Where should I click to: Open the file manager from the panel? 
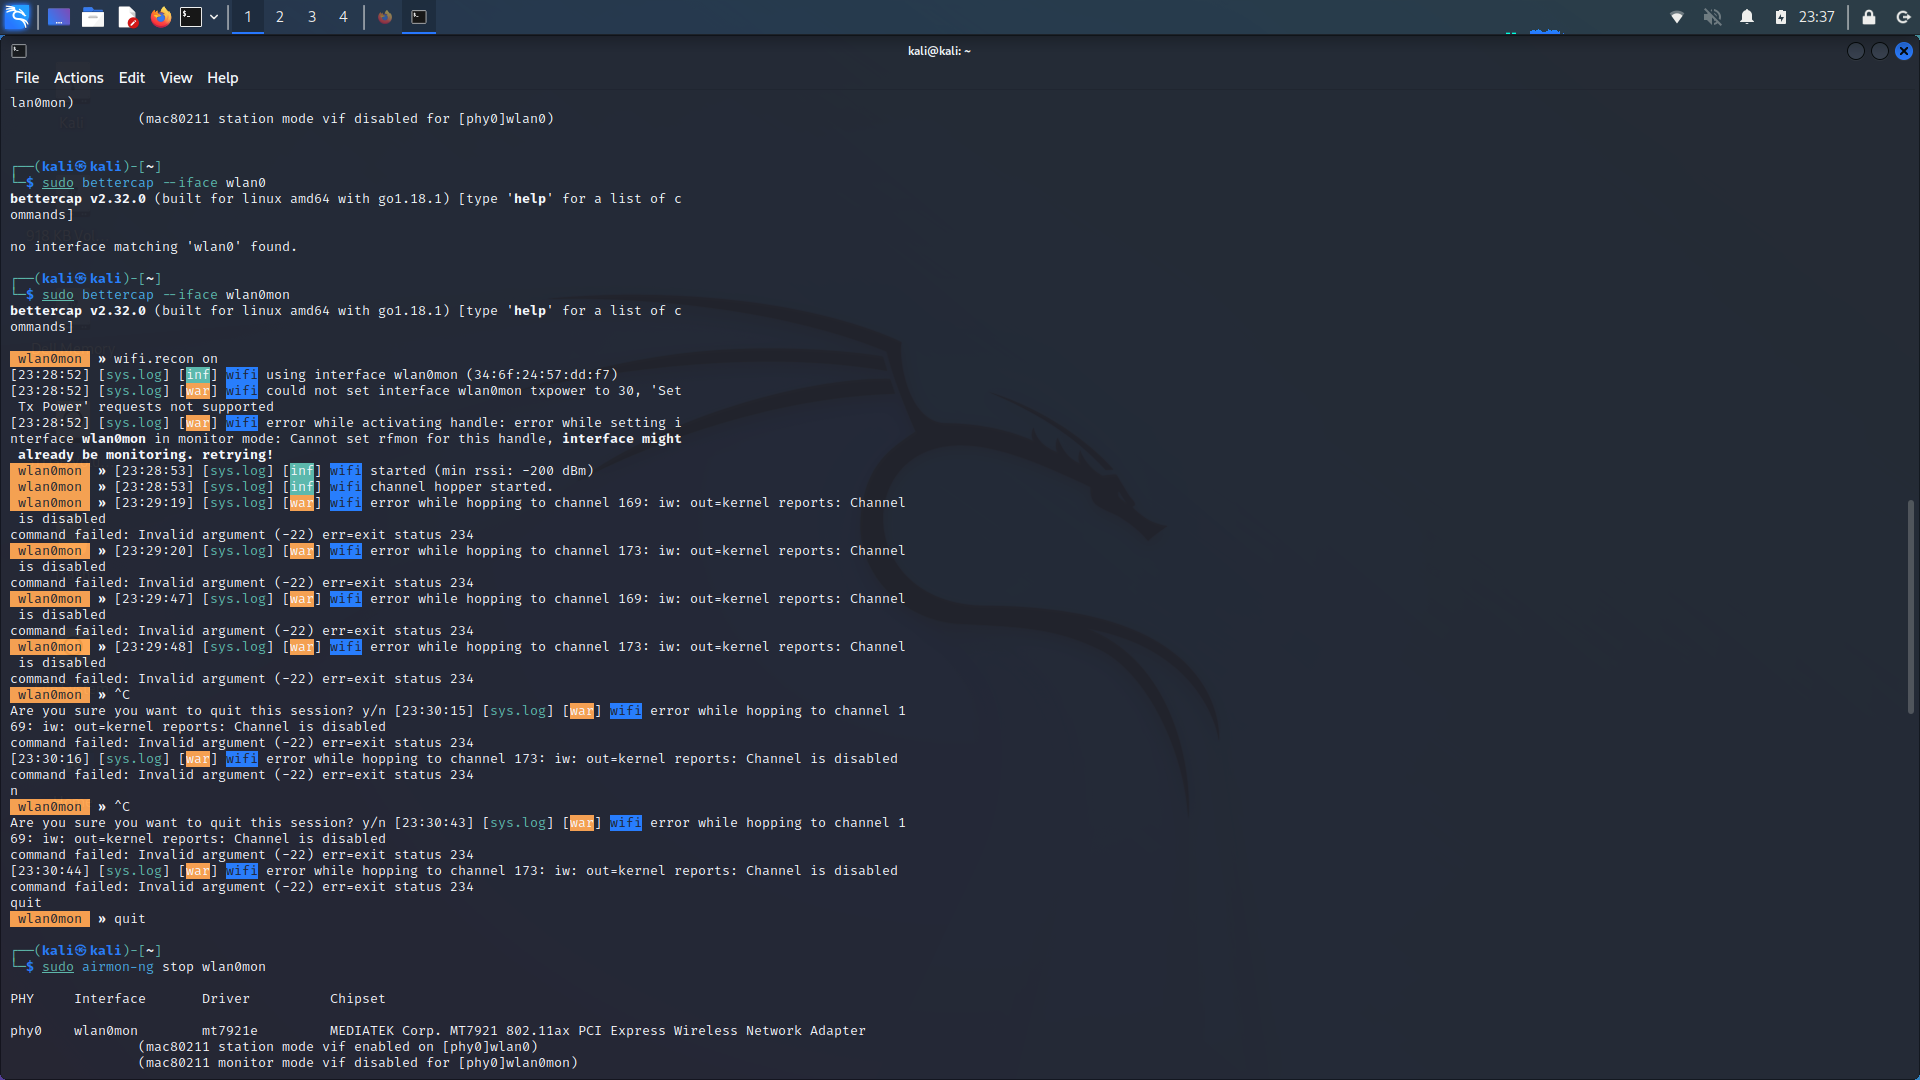click(93, 17)
